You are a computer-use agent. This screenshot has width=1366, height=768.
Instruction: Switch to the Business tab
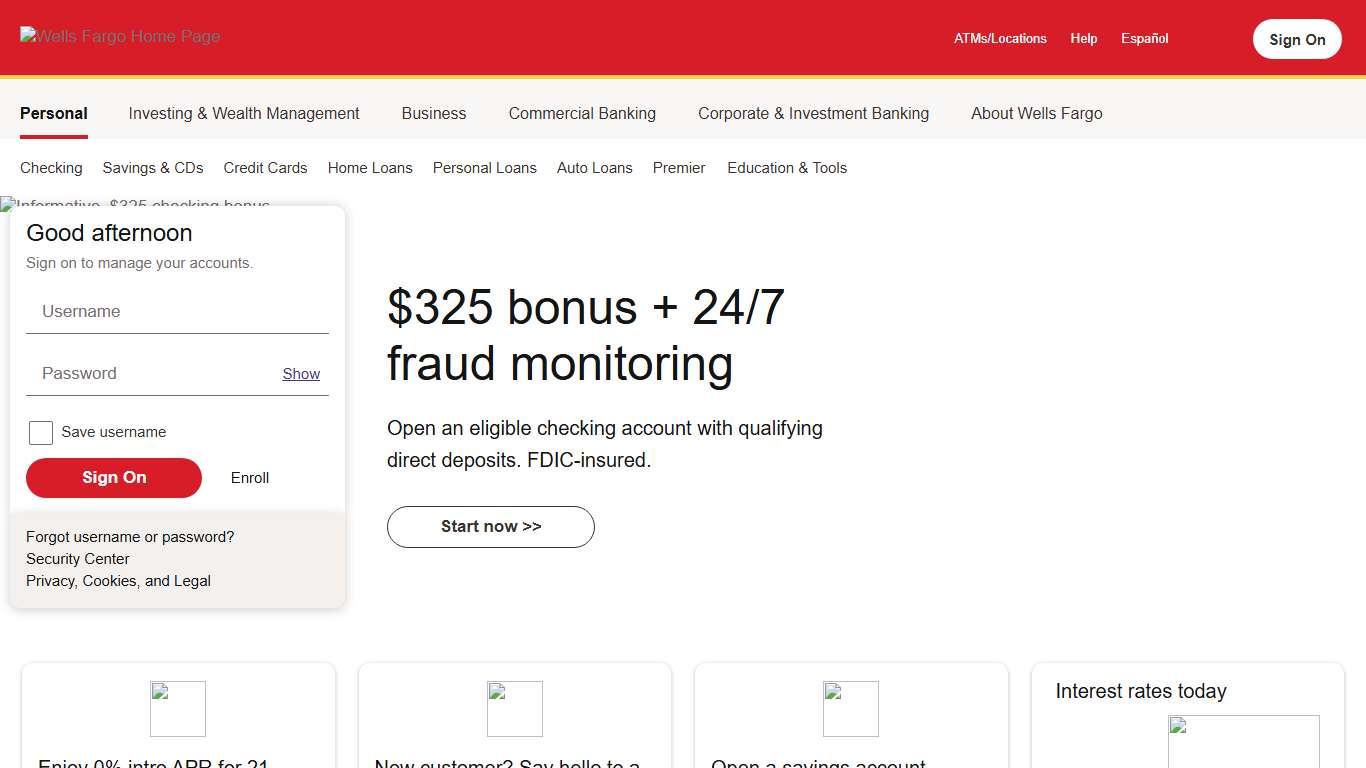click(x=433, y=113)
